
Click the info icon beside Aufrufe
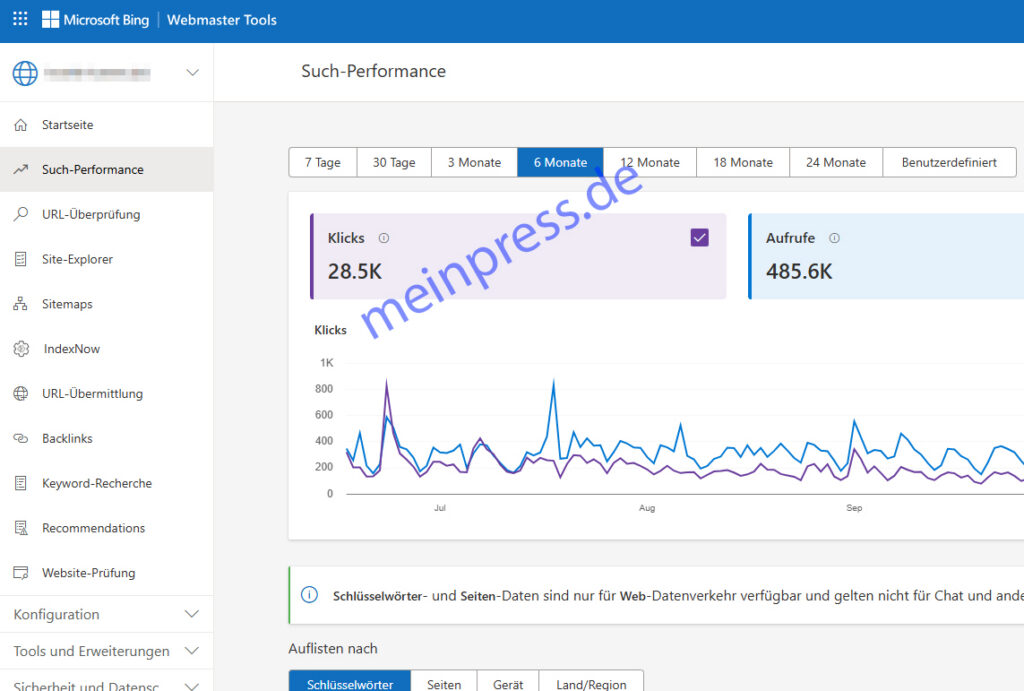tap(834, 239)
